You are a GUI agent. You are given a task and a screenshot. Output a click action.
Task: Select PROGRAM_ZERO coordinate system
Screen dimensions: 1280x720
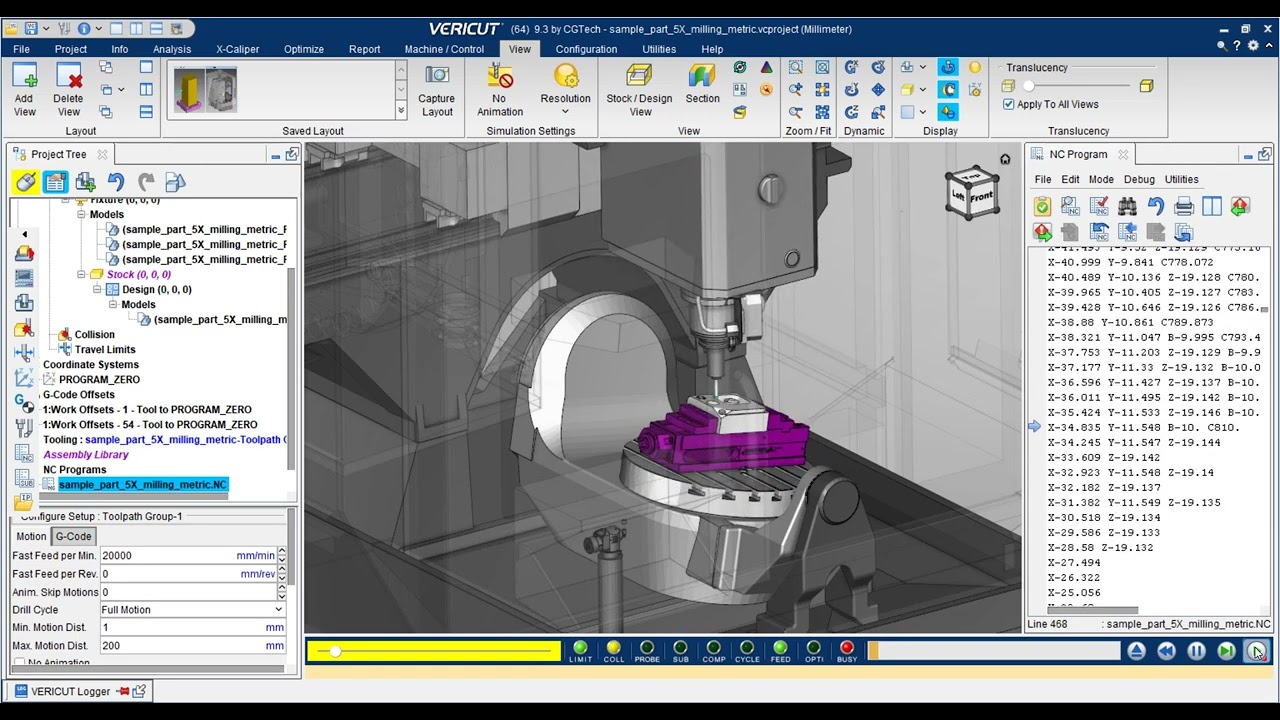[99, 379]
